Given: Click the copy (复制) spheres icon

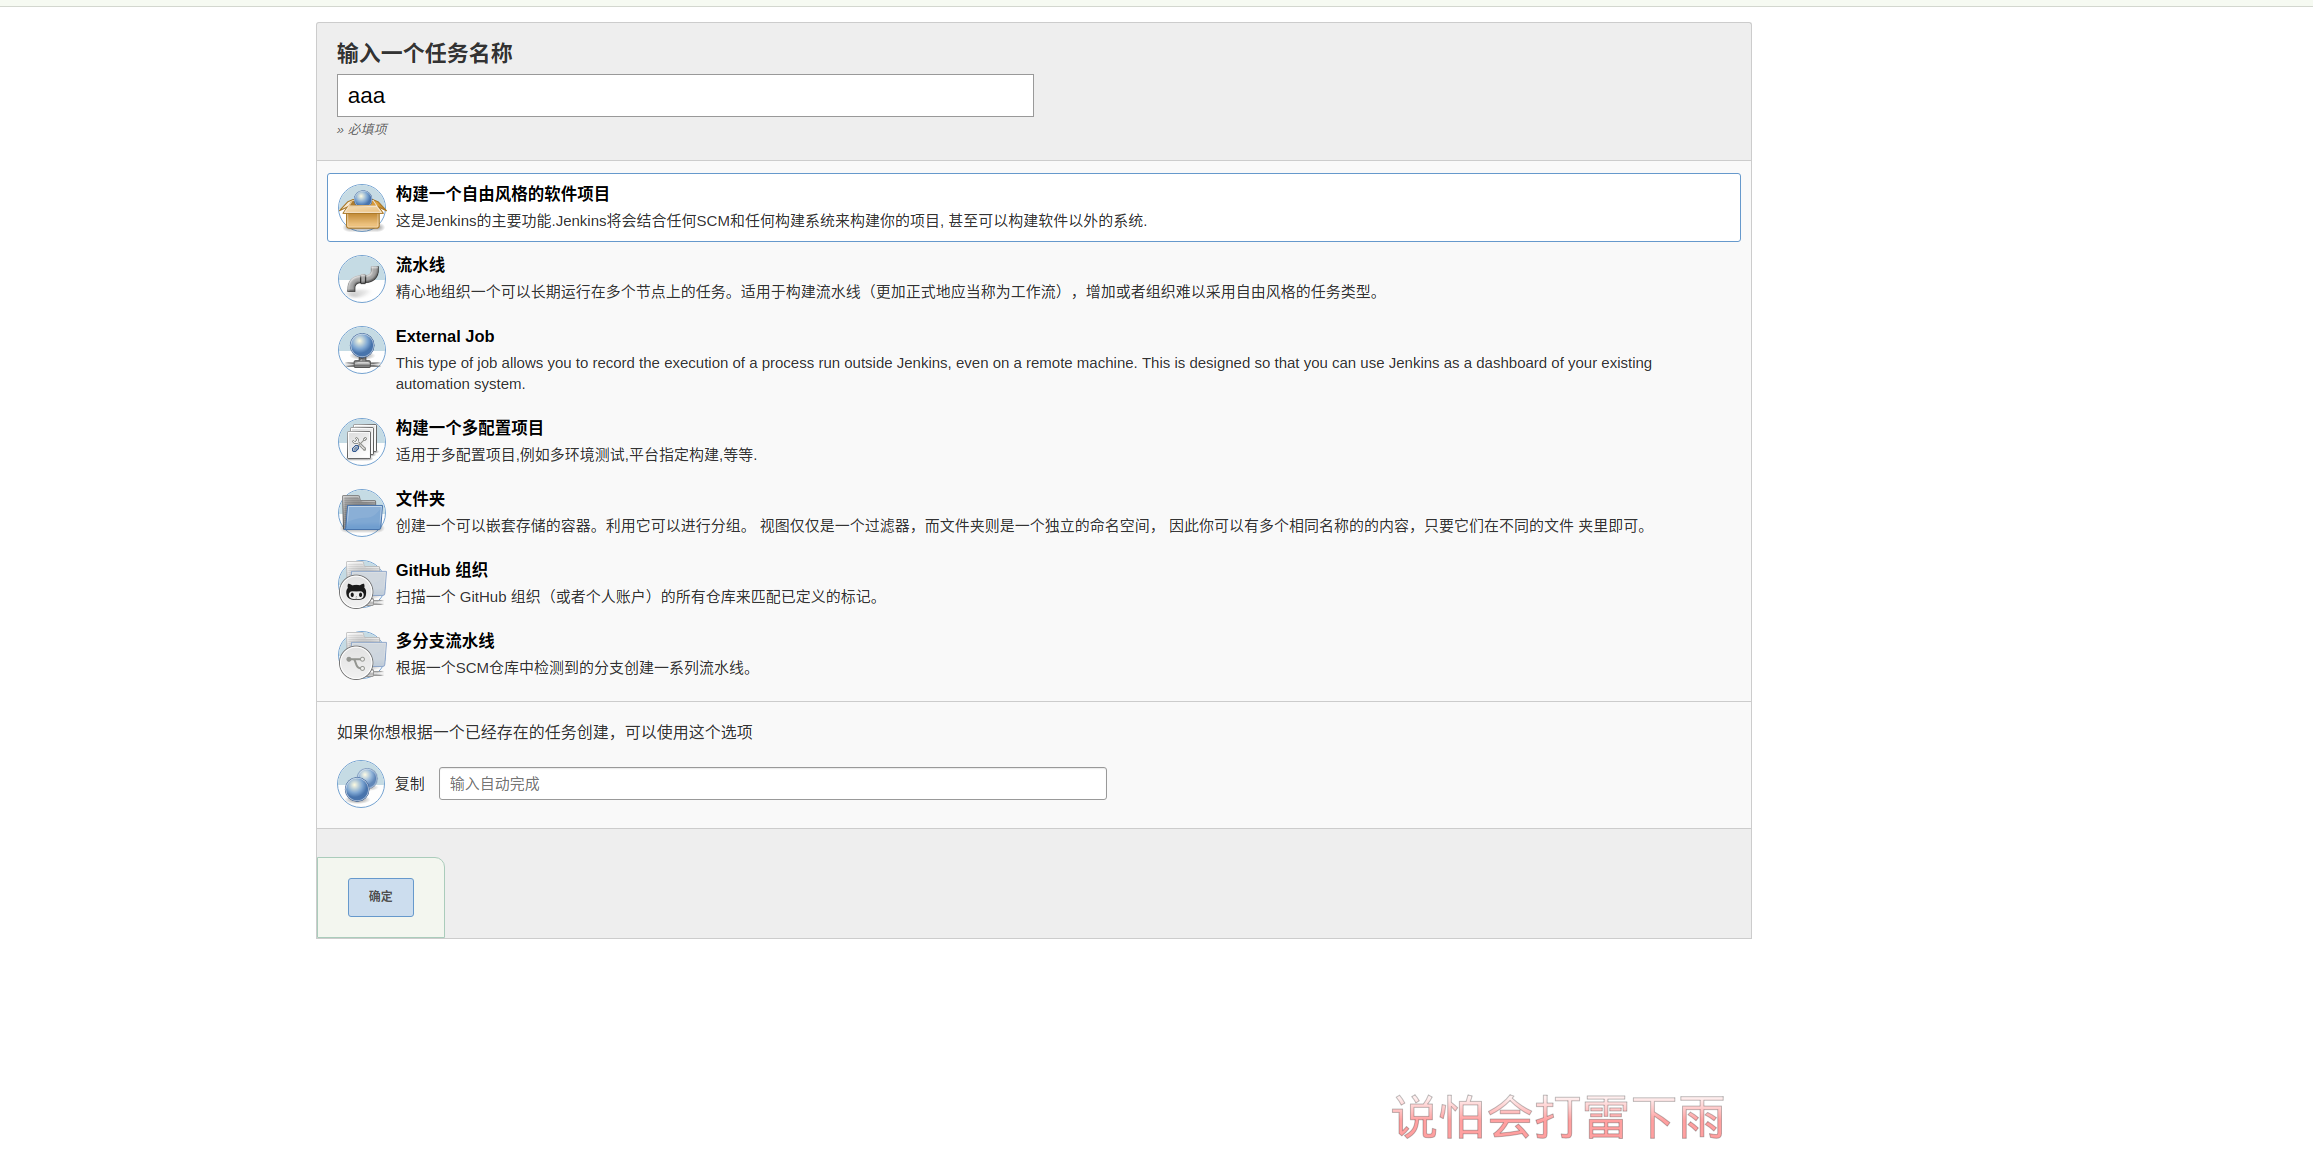Looking at the screenshot, I should [x=361, y=784].
